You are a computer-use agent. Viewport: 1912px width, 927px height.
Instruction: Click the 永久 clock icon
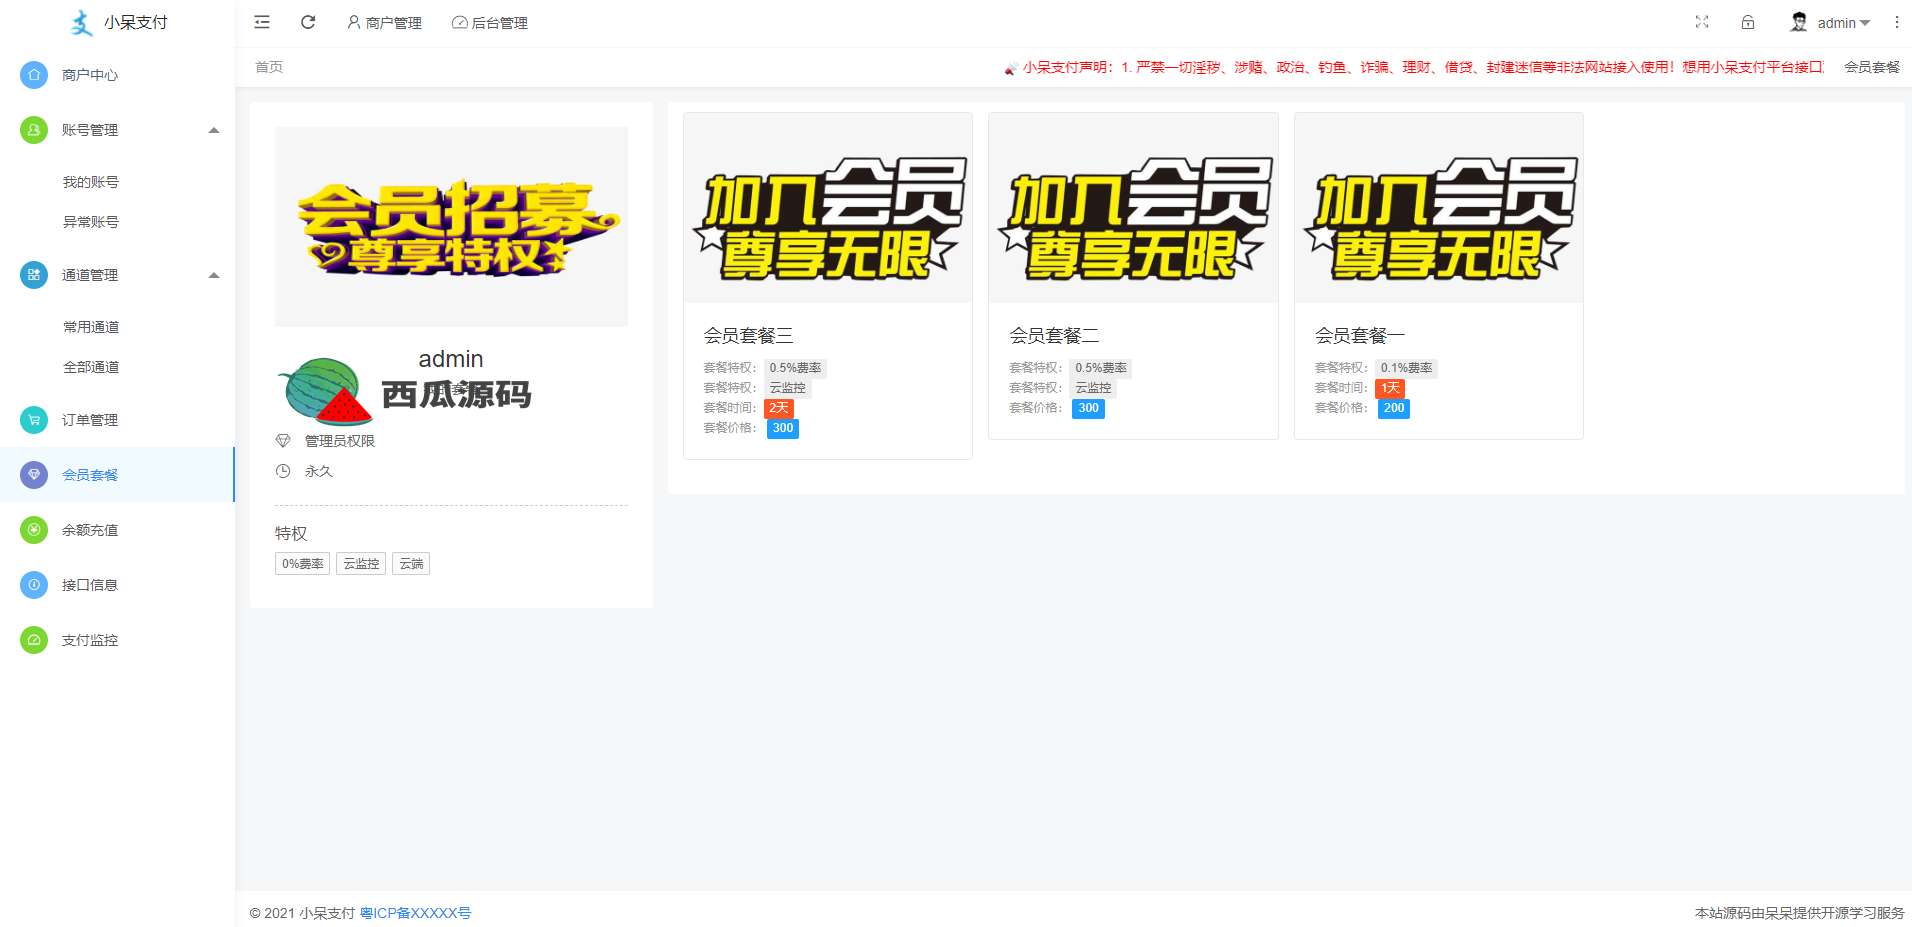(x=283, y=471)
